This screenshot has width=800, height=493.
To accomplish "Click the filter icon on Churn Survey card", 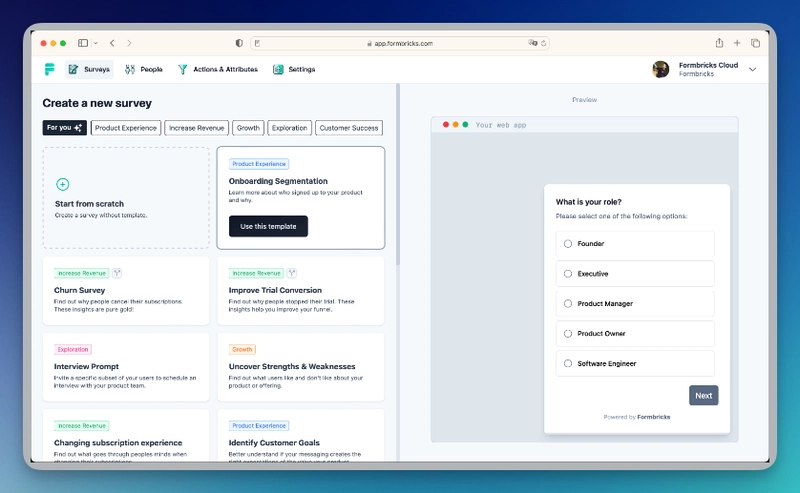I will point(117,272).
